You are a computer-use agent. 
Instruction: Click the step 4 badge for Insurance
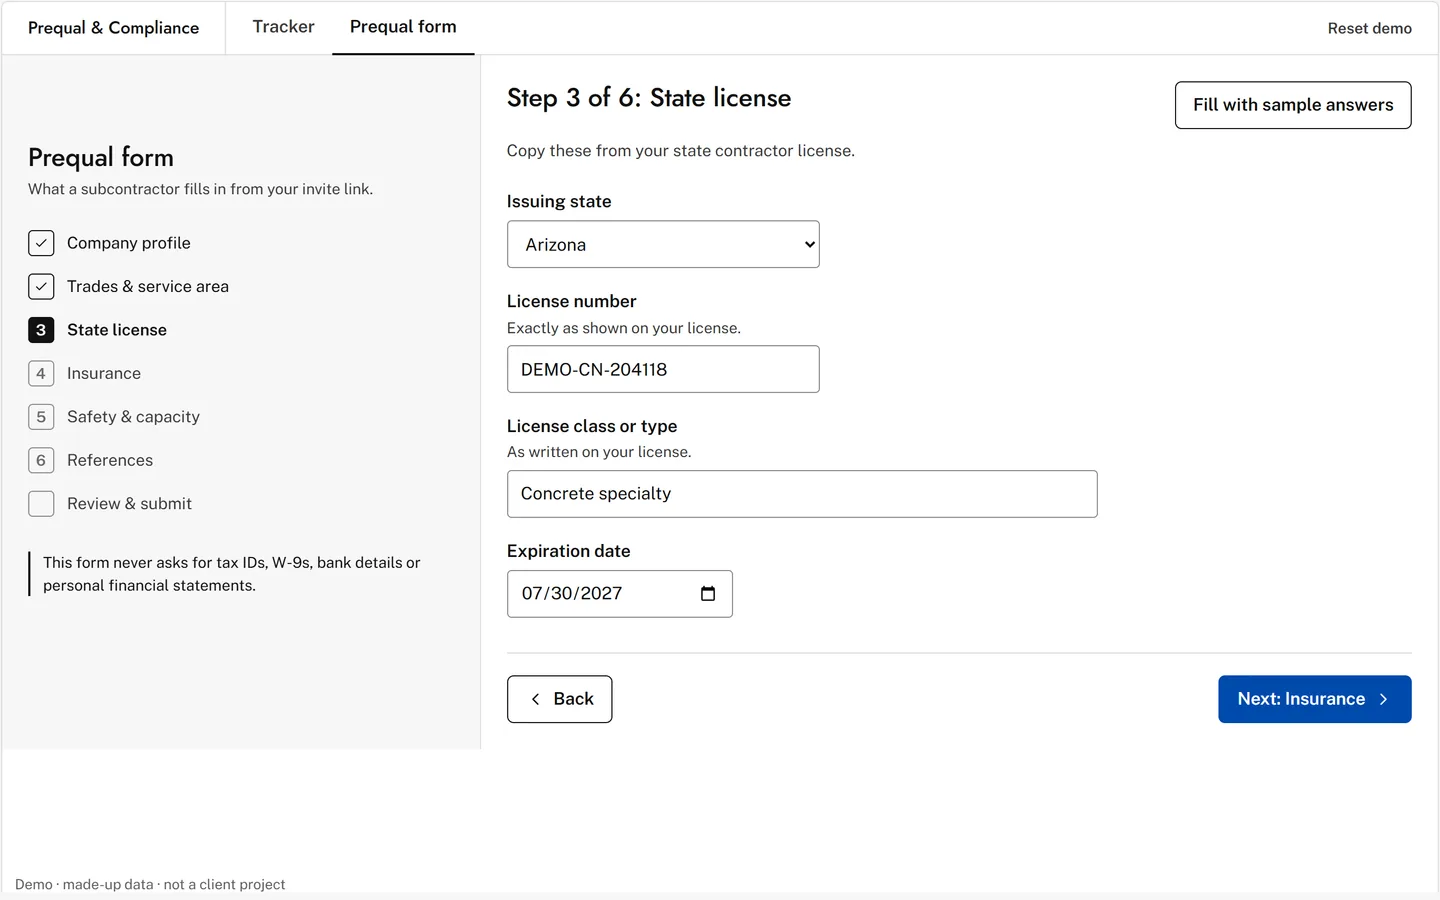[41, 374]
